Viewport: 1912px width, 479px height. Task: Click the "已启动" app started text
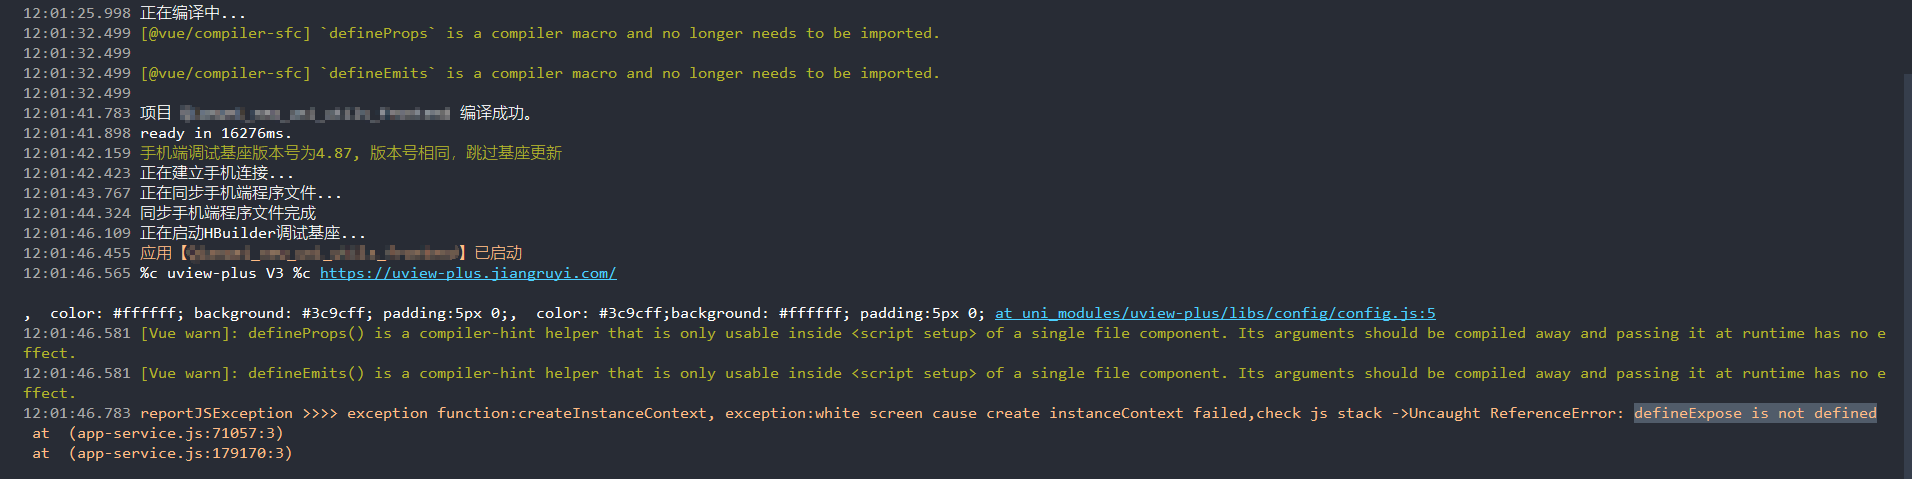click(497, 253)
